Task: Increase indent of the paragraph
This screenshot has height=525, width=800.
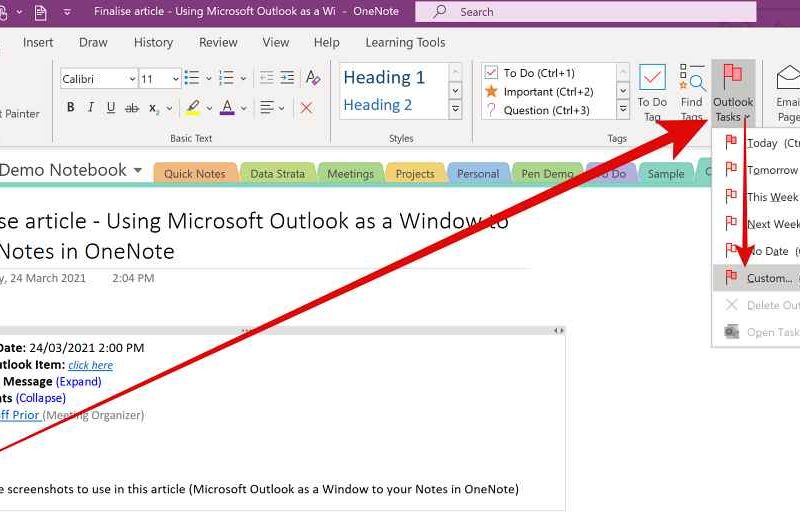Action: [287, 78]
